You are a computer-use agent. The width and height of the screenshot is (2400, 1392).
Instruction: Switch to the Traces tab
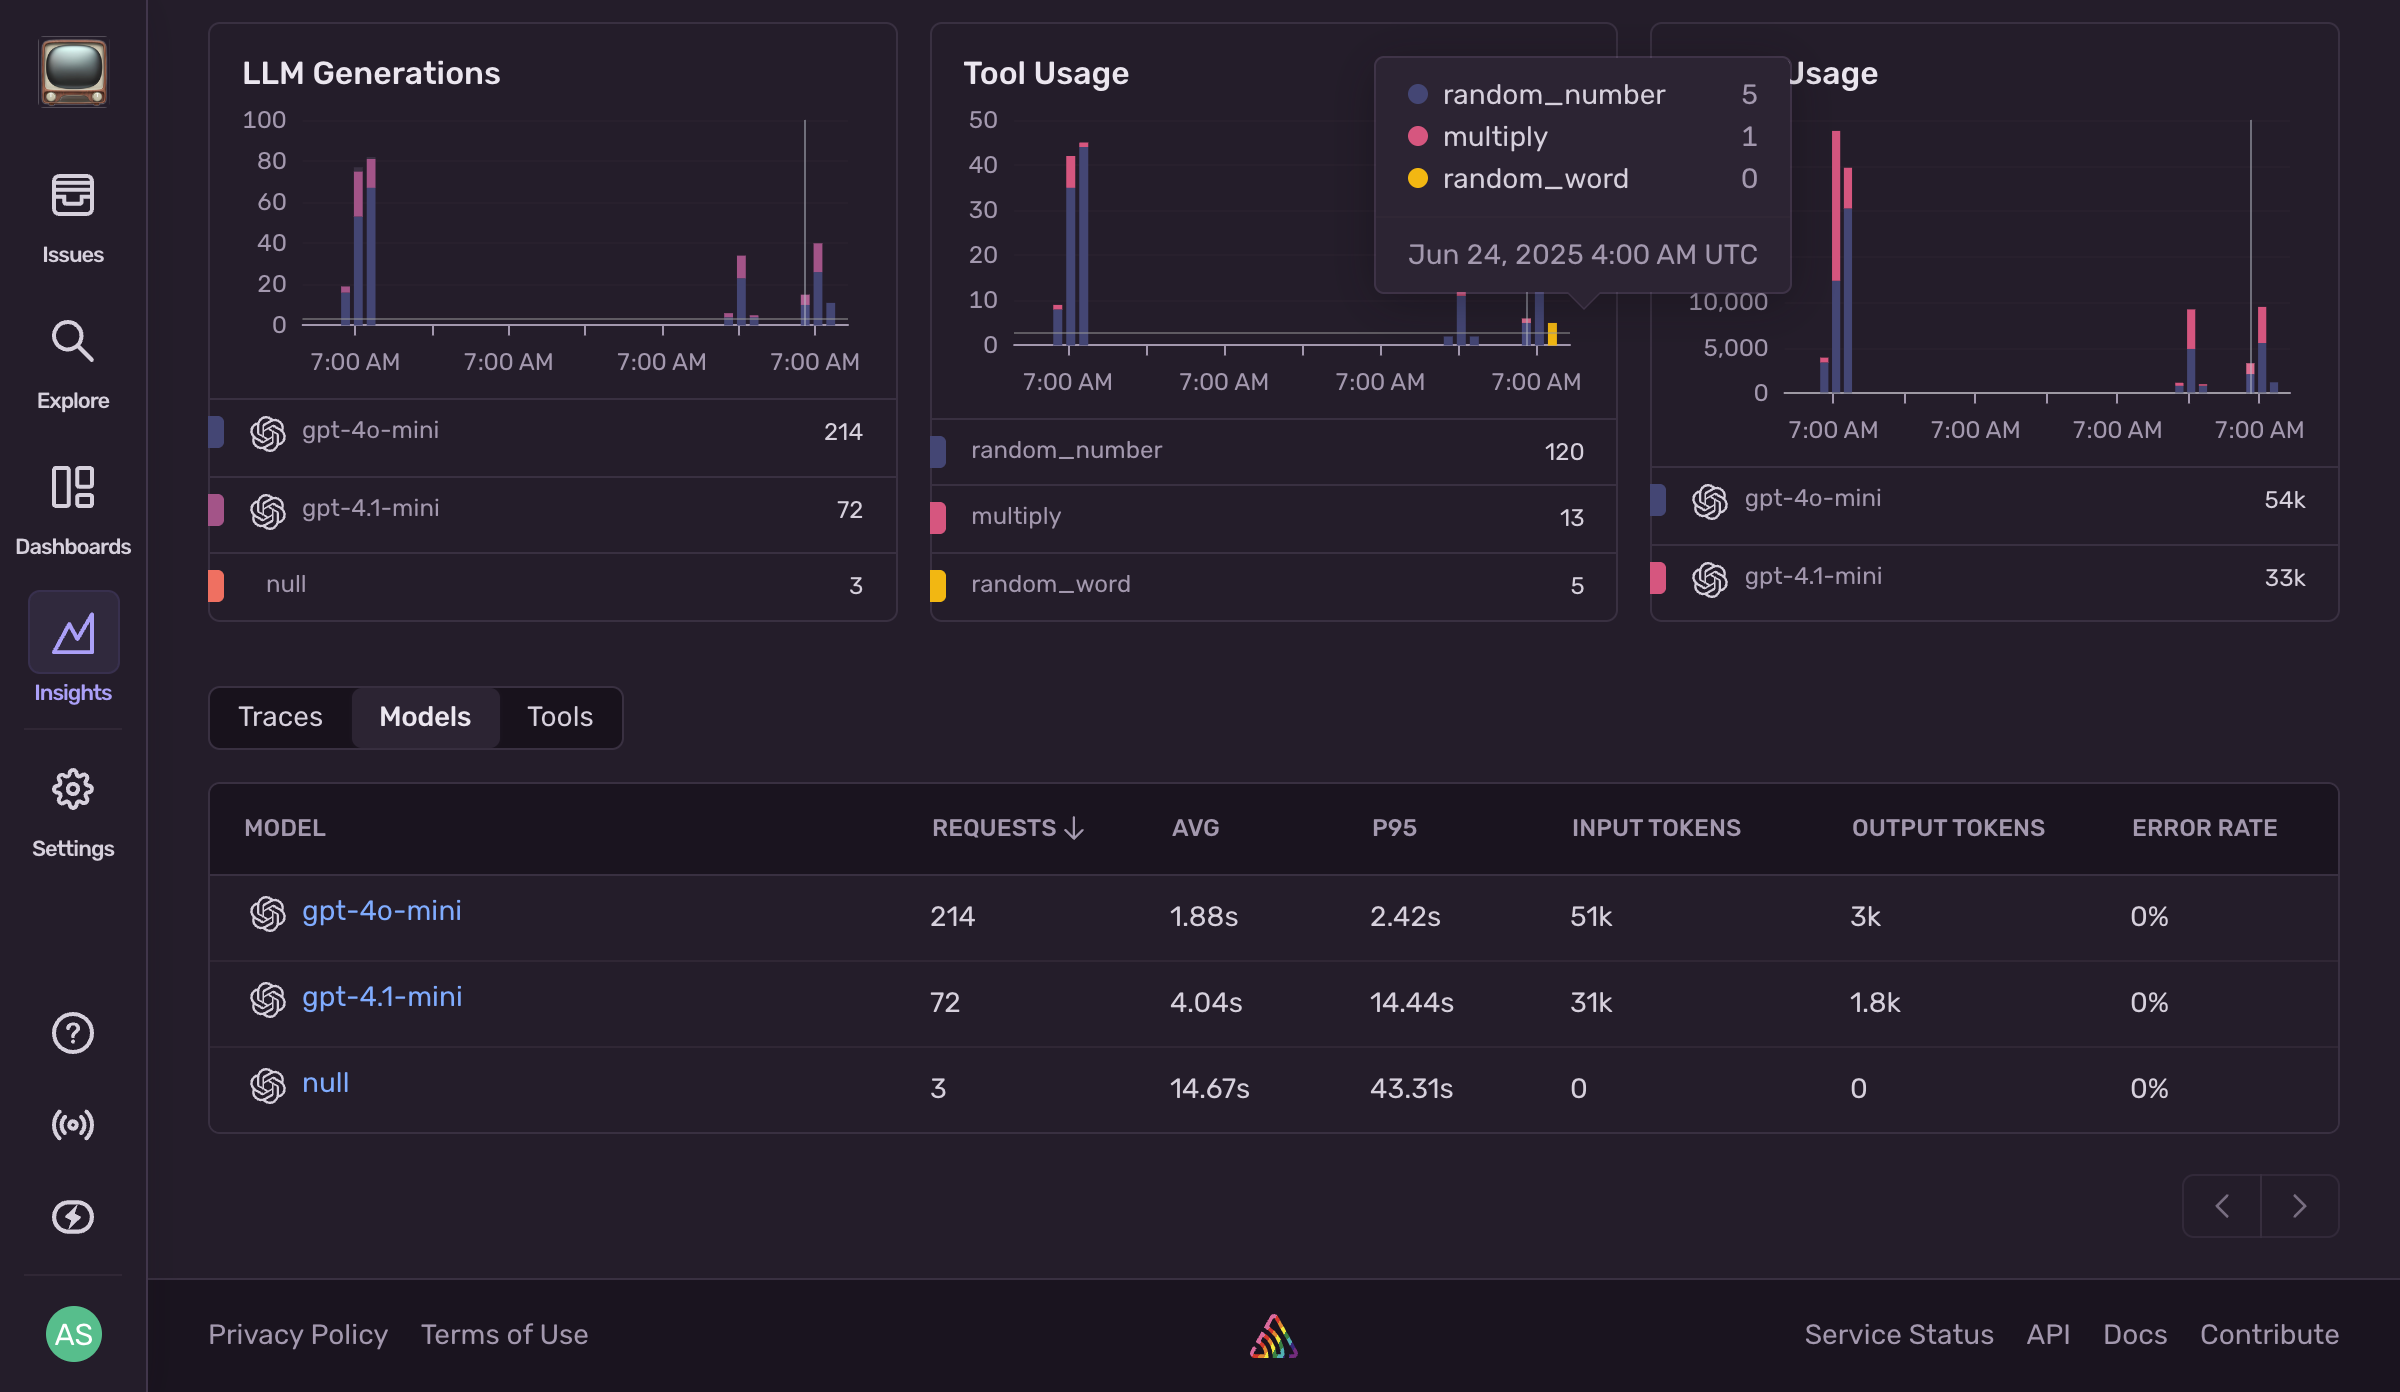[x=280, y=717]
